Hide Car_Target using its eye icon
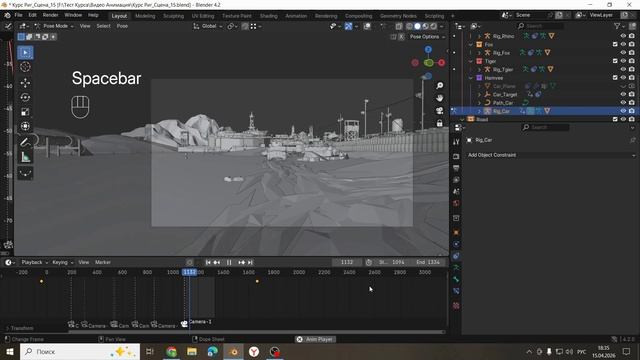Viewport: 640px width, 360px height. [x=623, y=94]
